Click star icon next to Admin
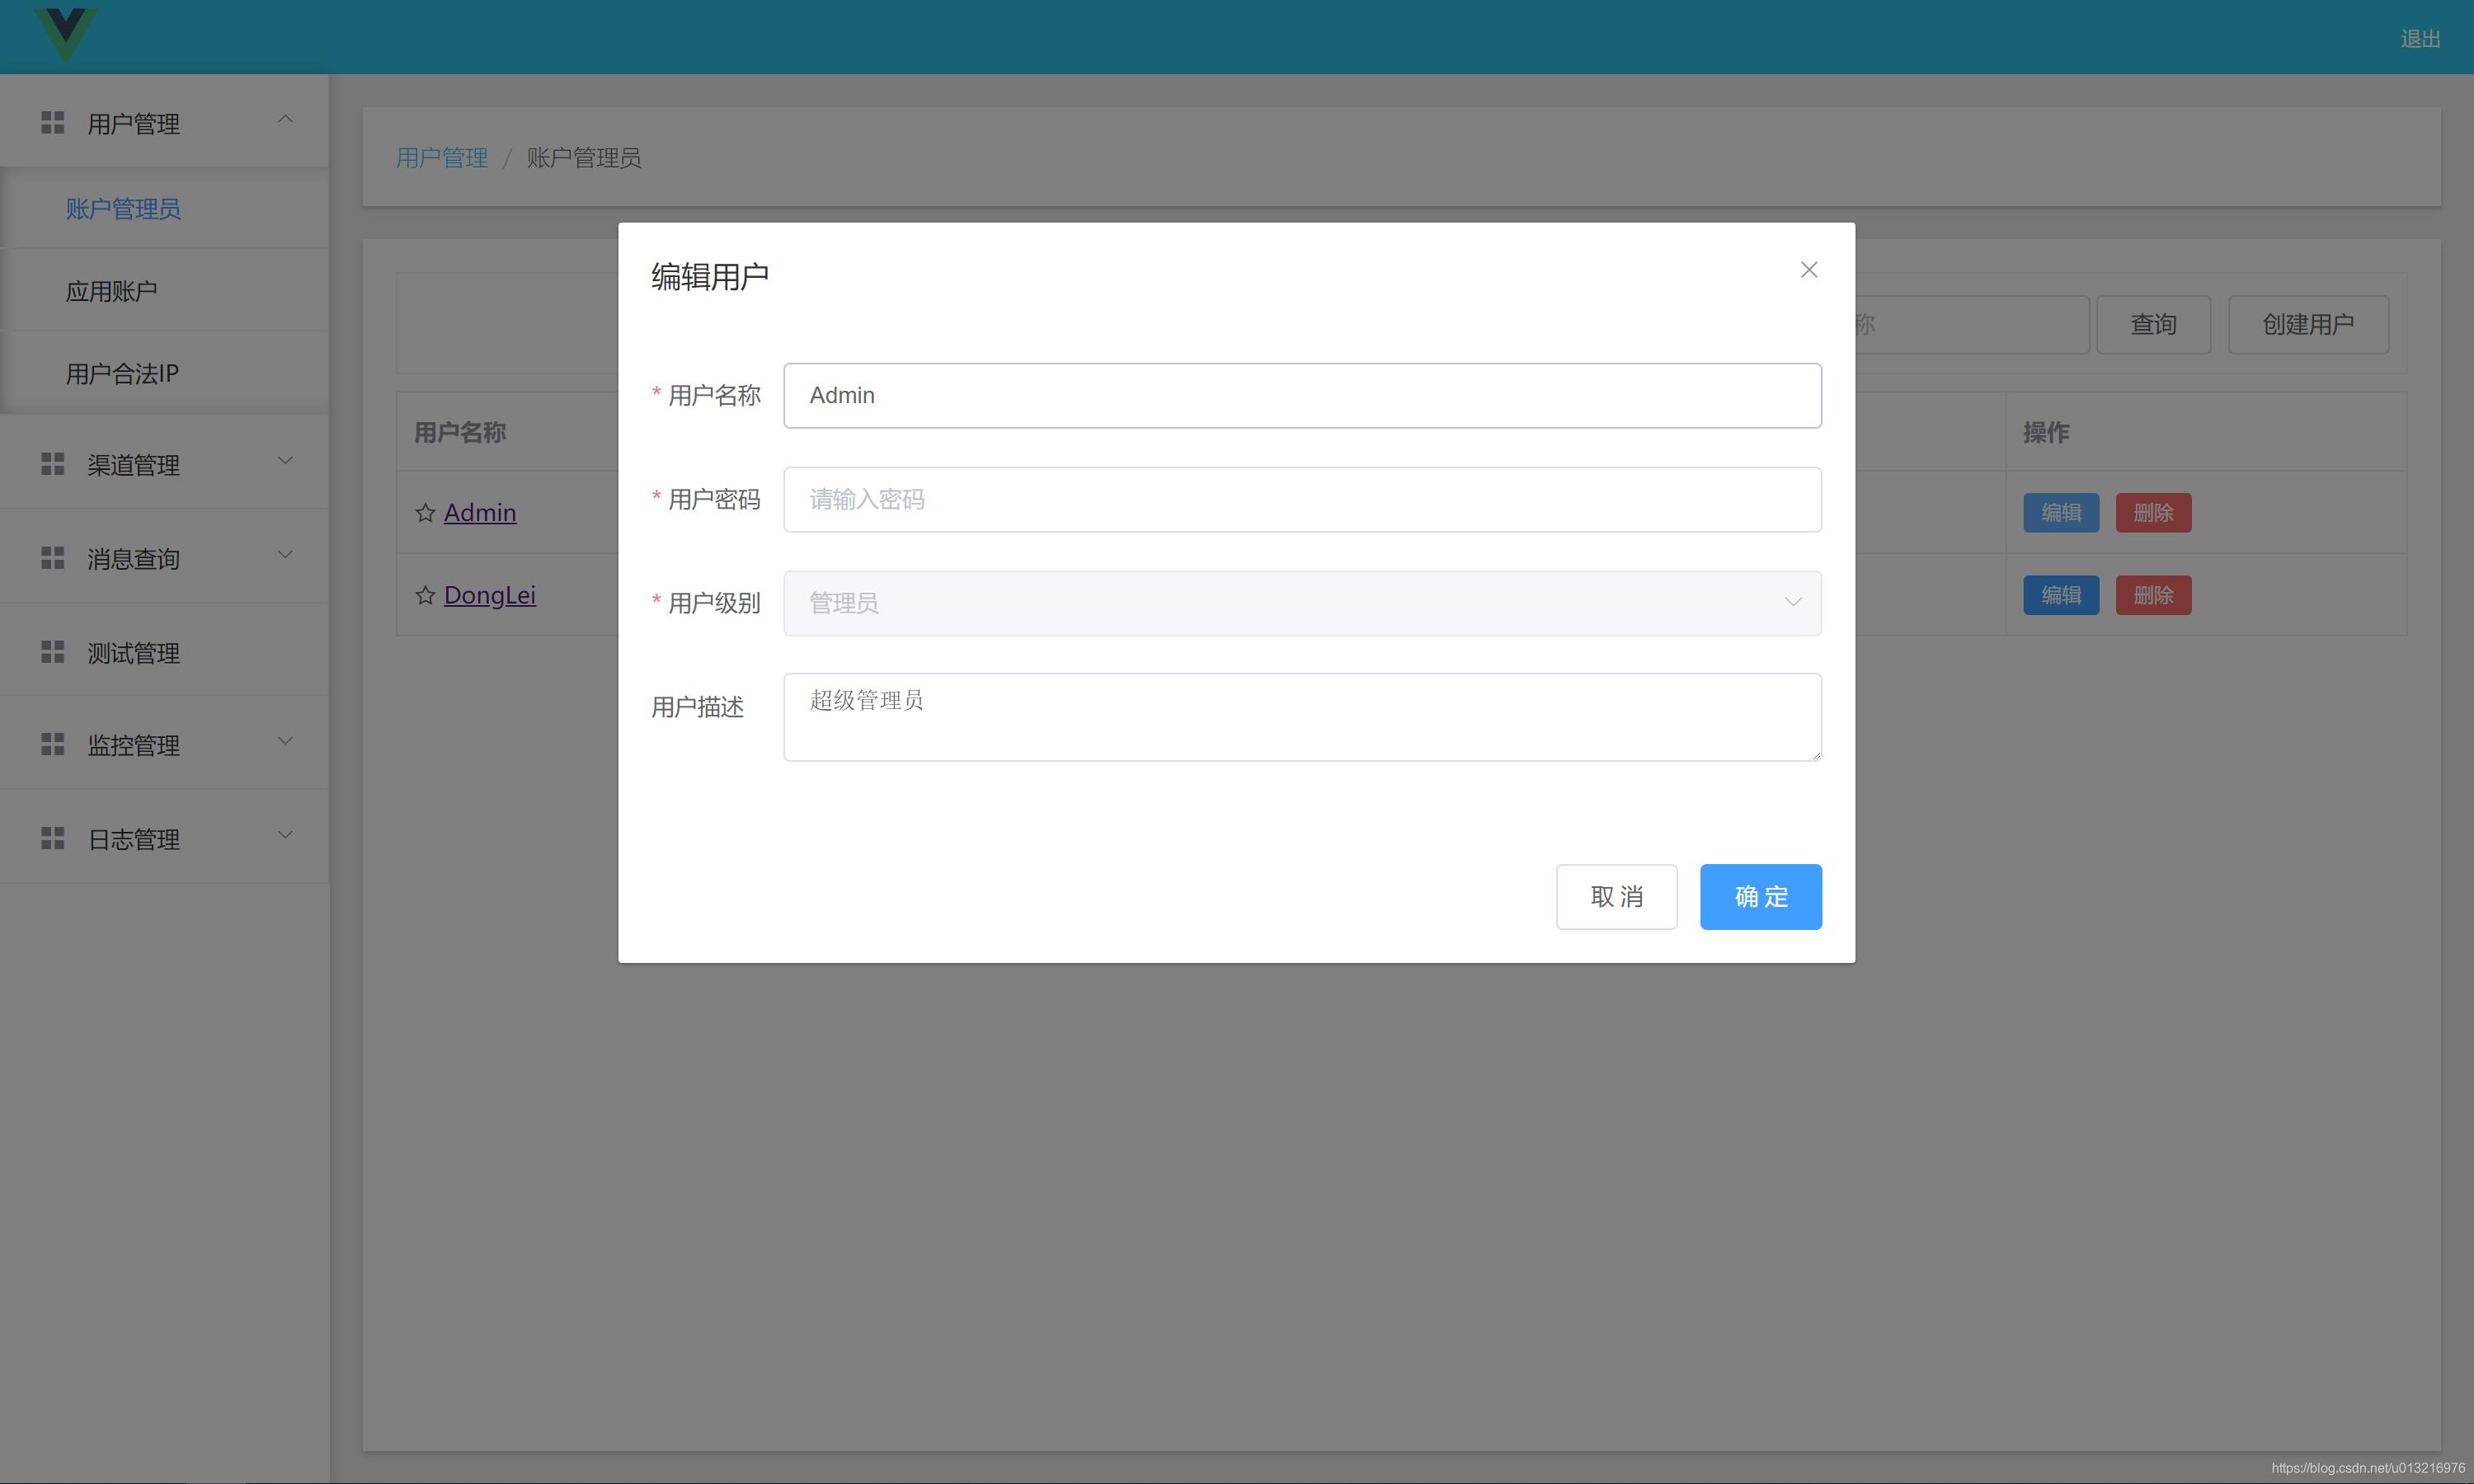Screen dimensions: 2474x1484 coord(425,513)
